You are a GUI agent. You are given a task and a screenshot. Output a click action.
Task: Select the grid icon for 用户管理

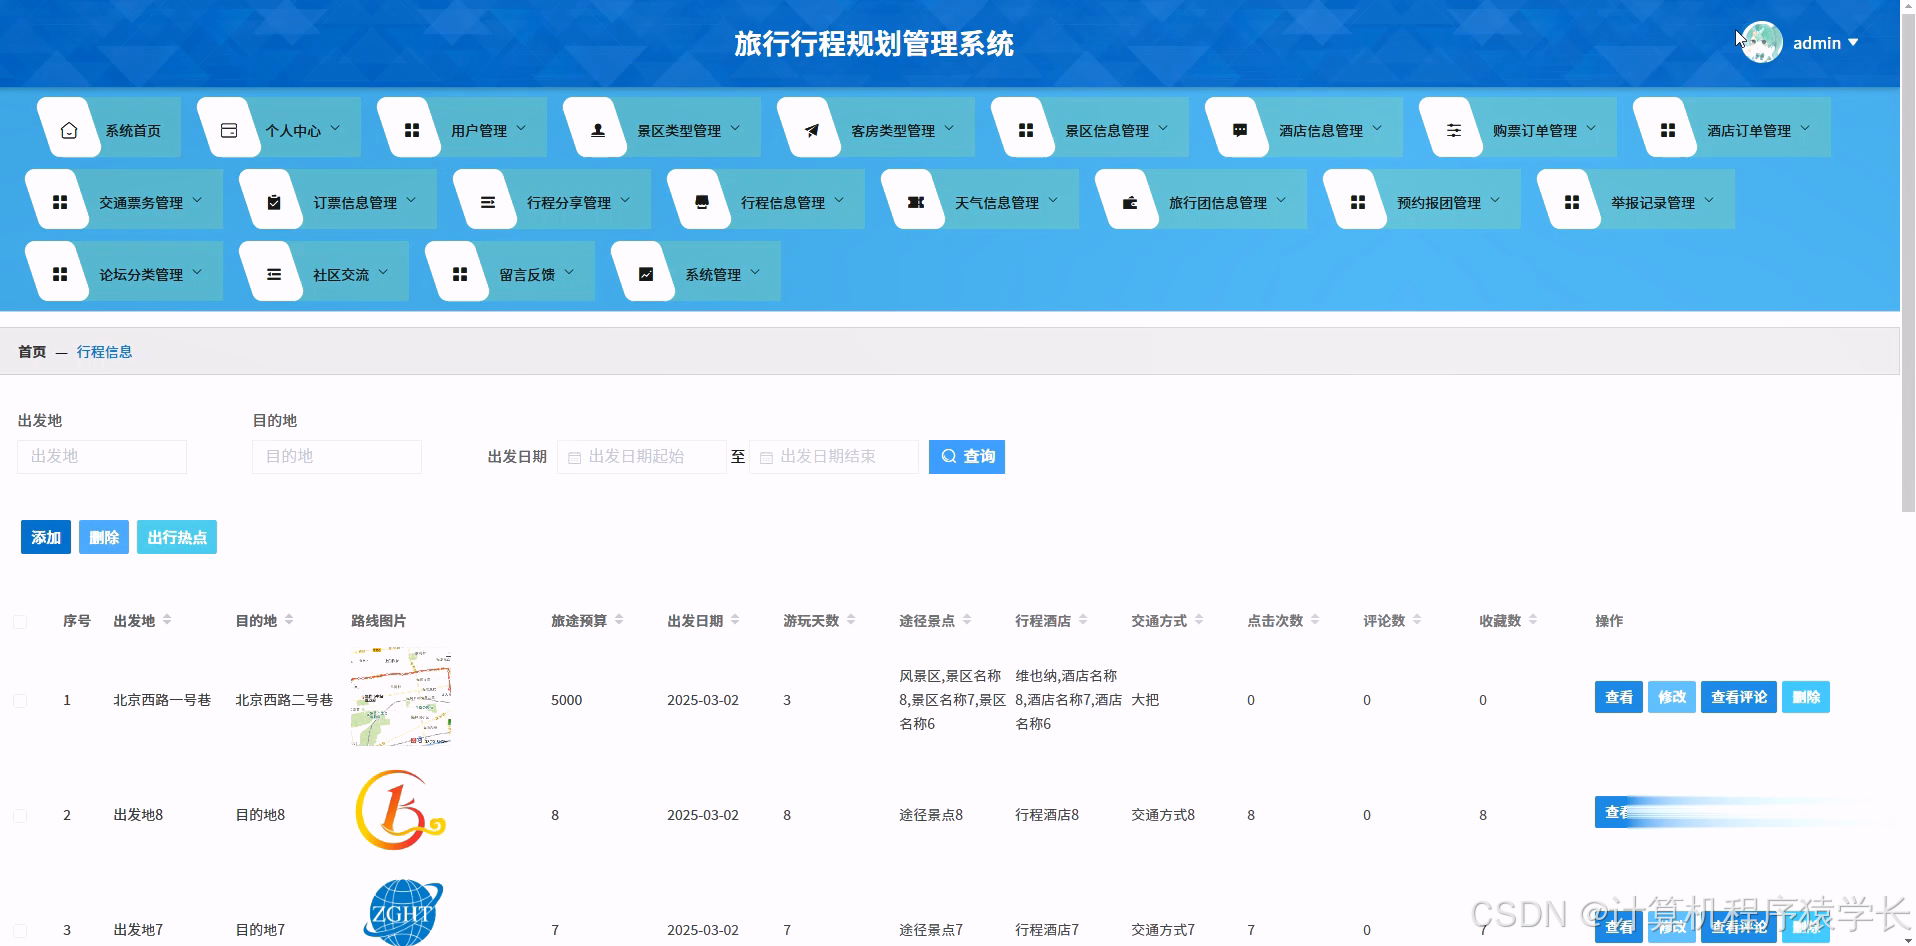pos(411,128)
